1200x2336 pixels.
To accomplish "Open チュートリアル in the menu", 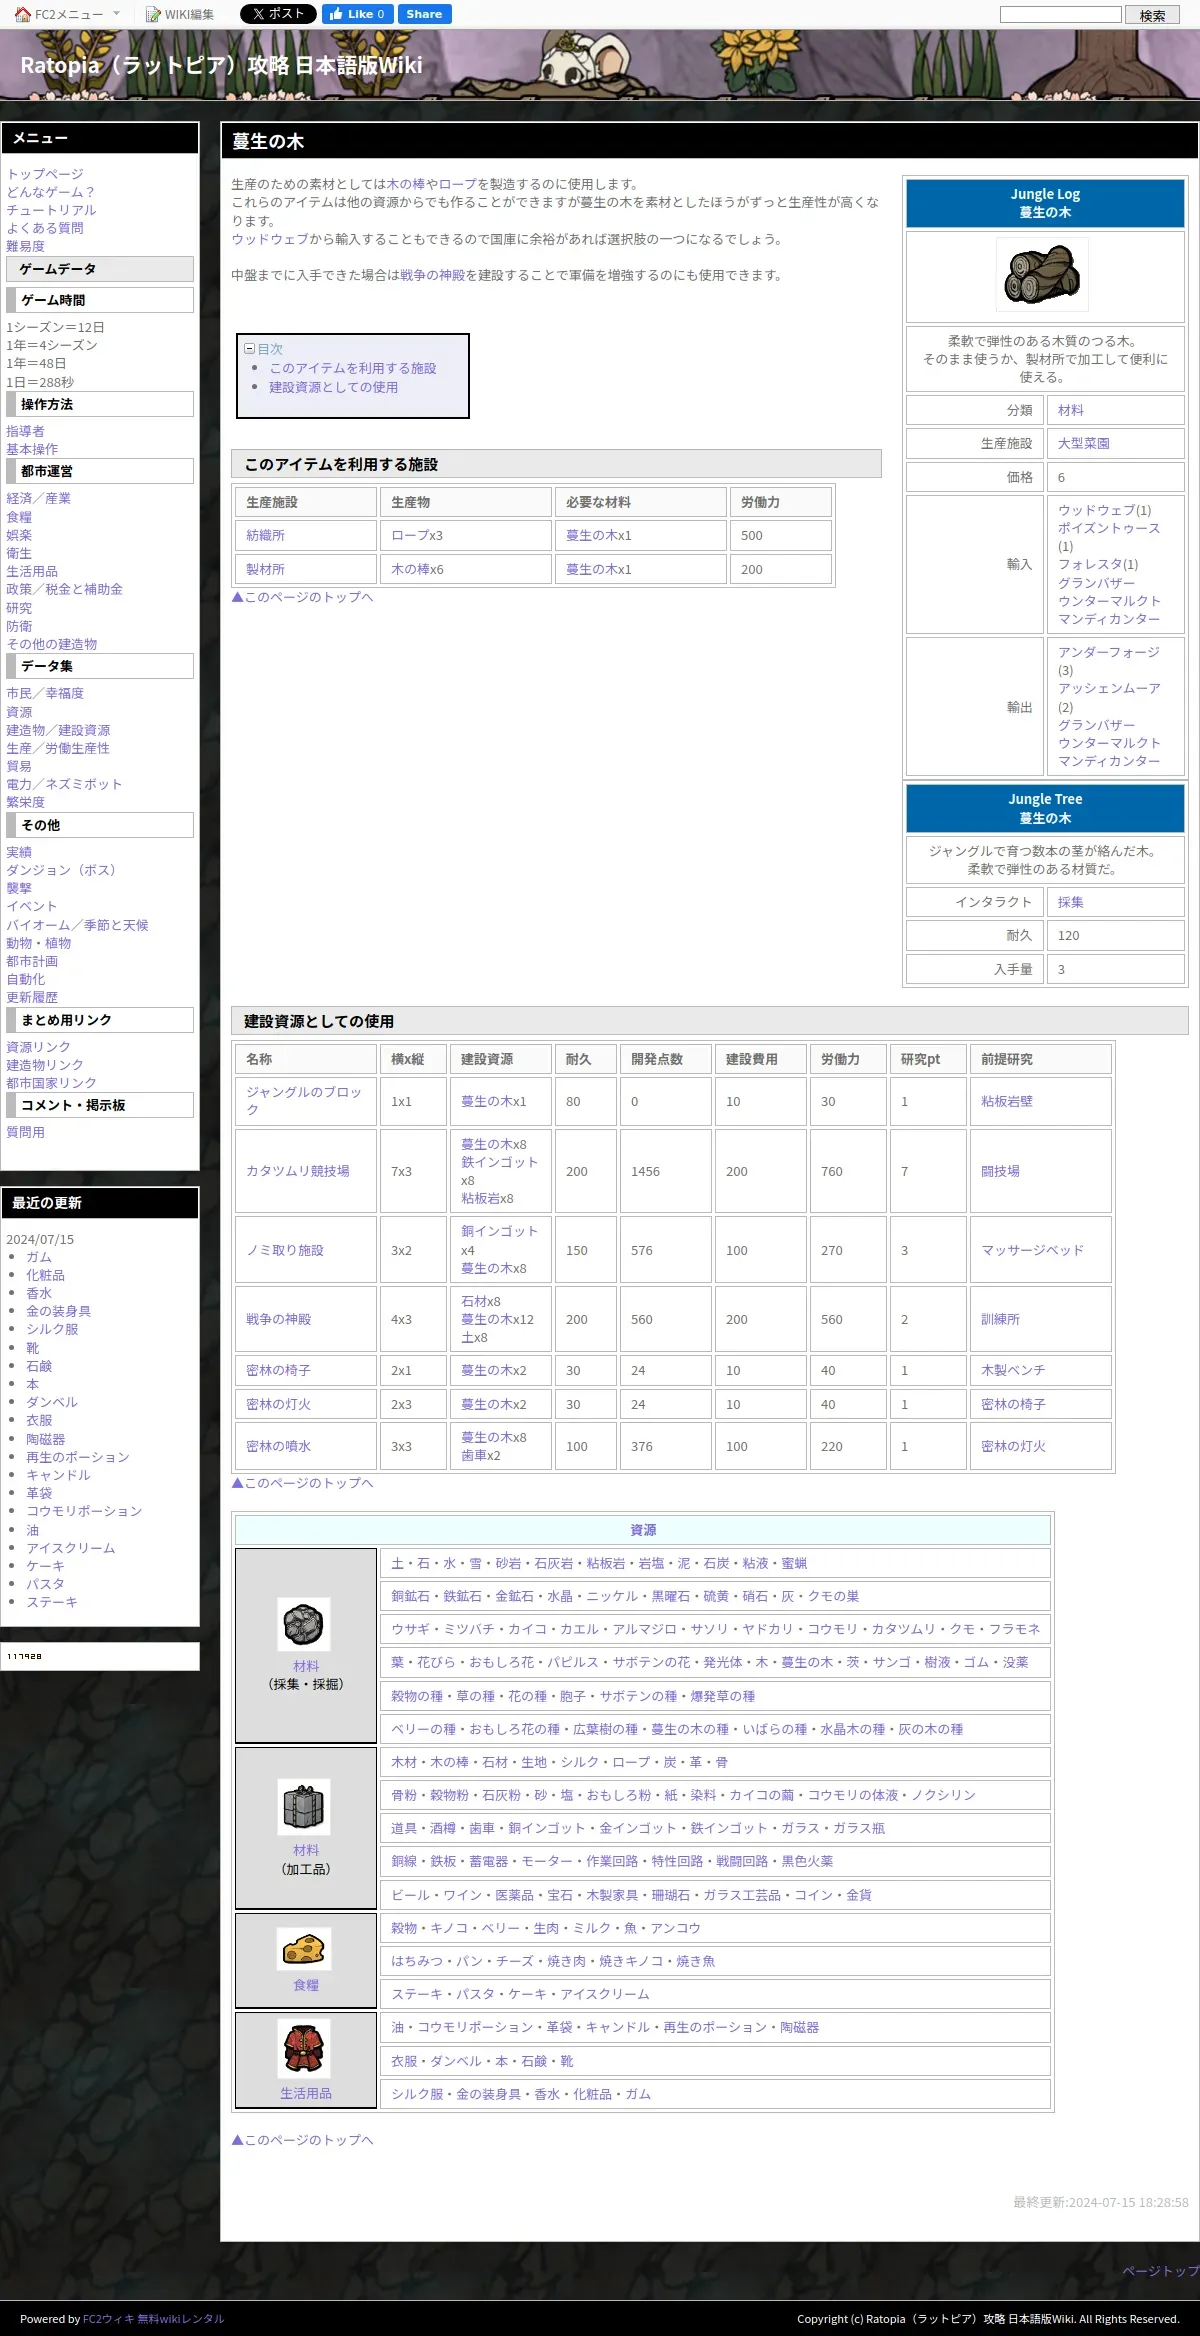I will point(51,210).
